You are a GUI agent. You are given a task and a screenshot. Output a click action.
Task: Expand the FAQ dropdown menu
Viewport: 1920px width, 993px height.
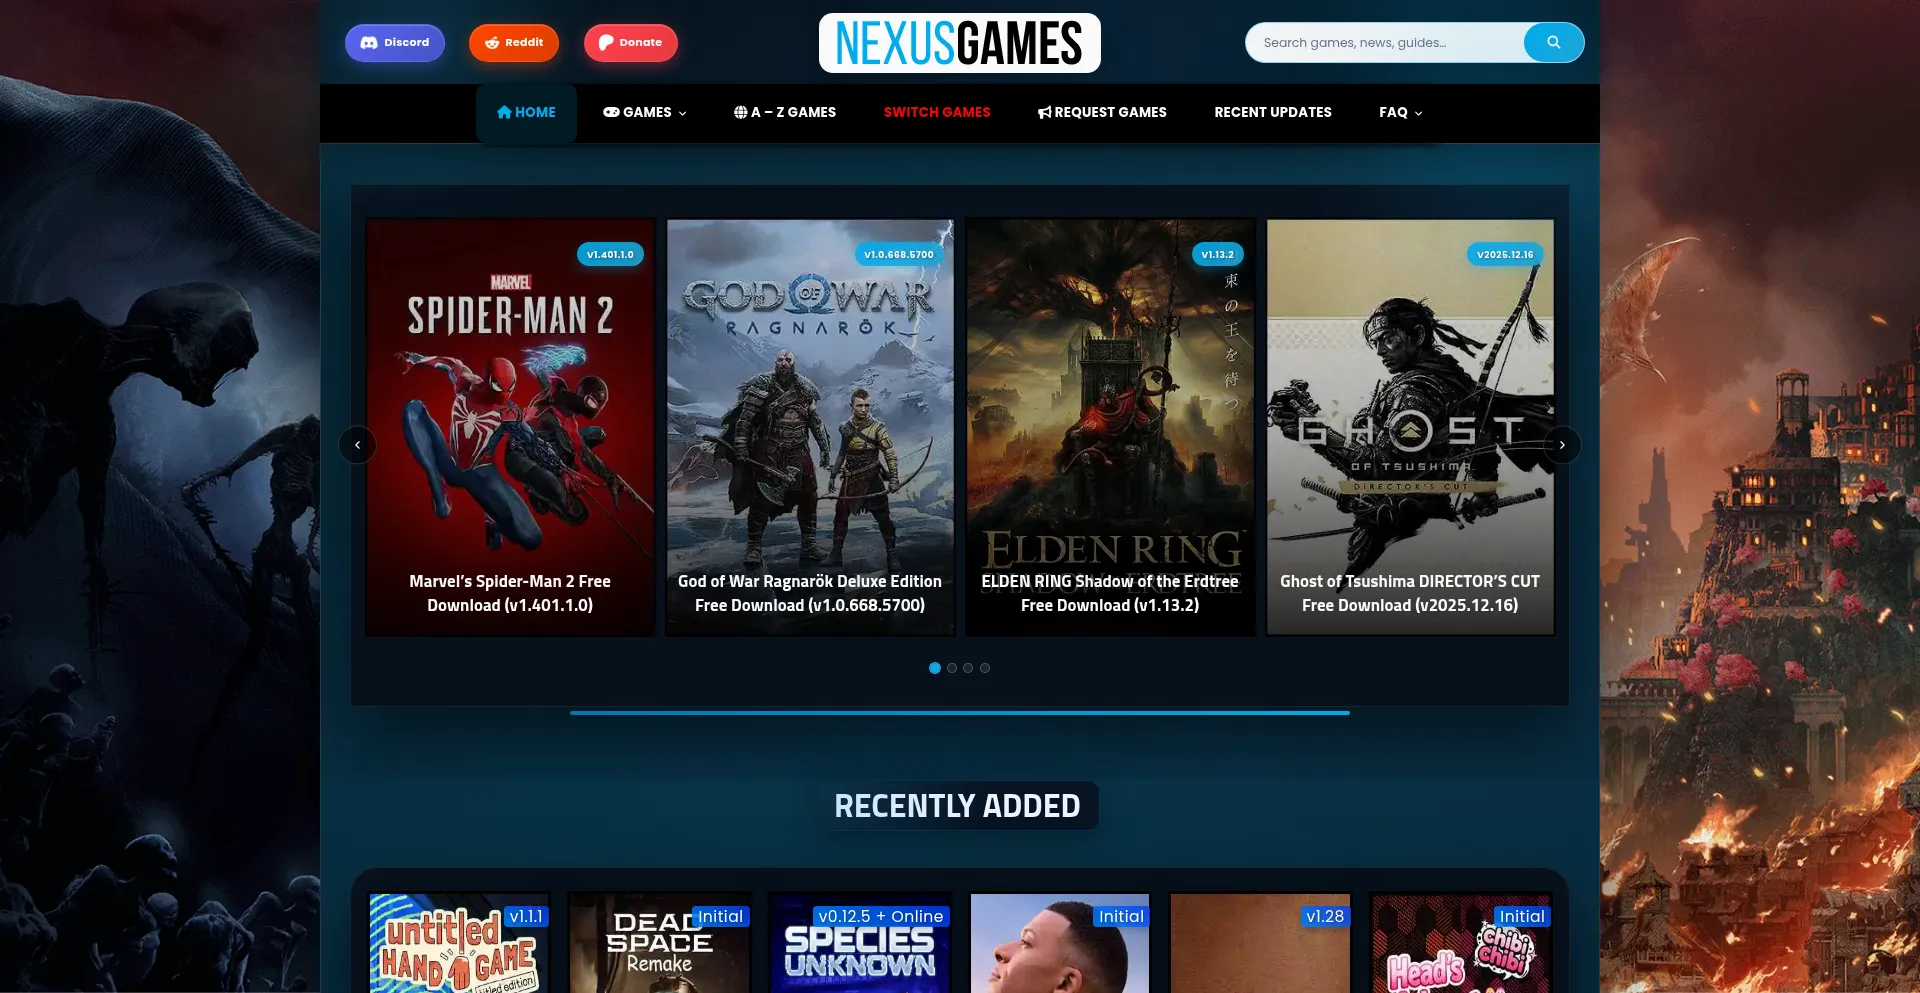[x=1401, y=113]
